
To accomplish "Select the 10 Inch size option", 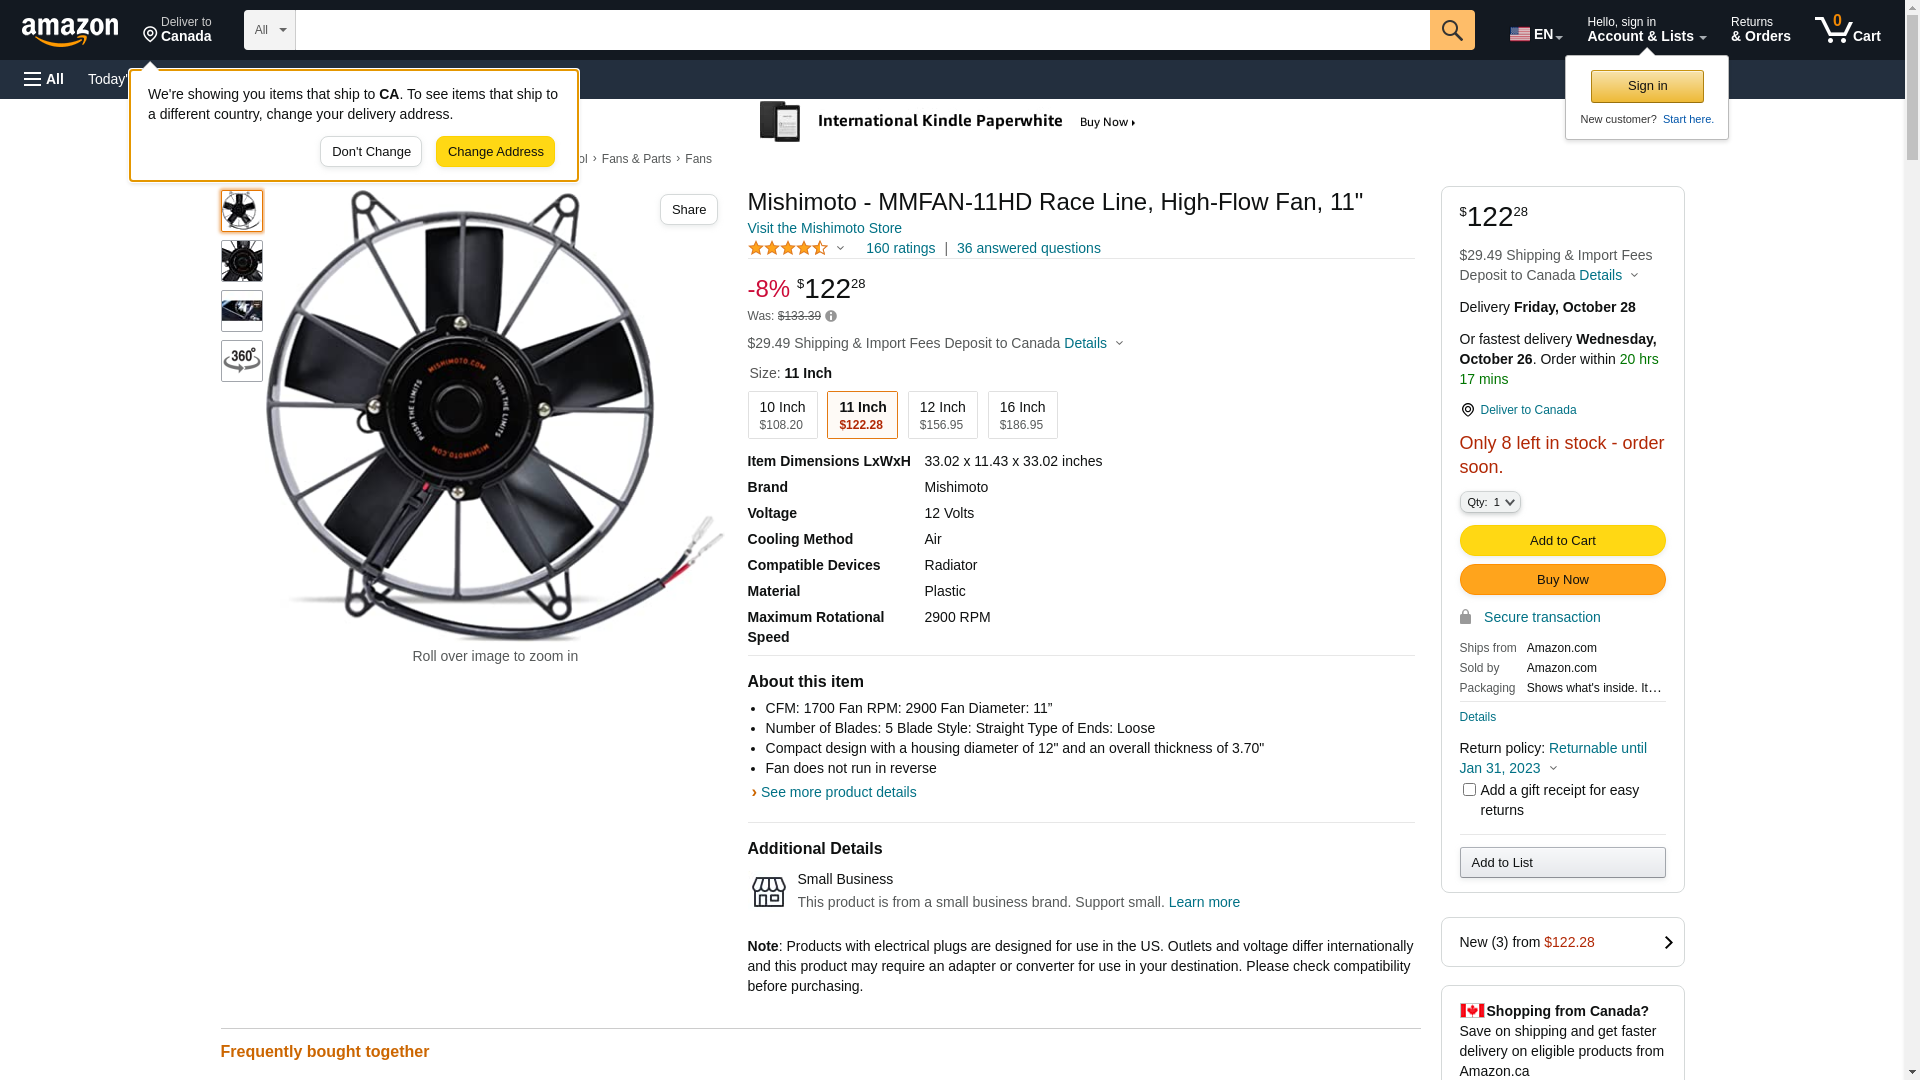I will [x=782, y=415].
